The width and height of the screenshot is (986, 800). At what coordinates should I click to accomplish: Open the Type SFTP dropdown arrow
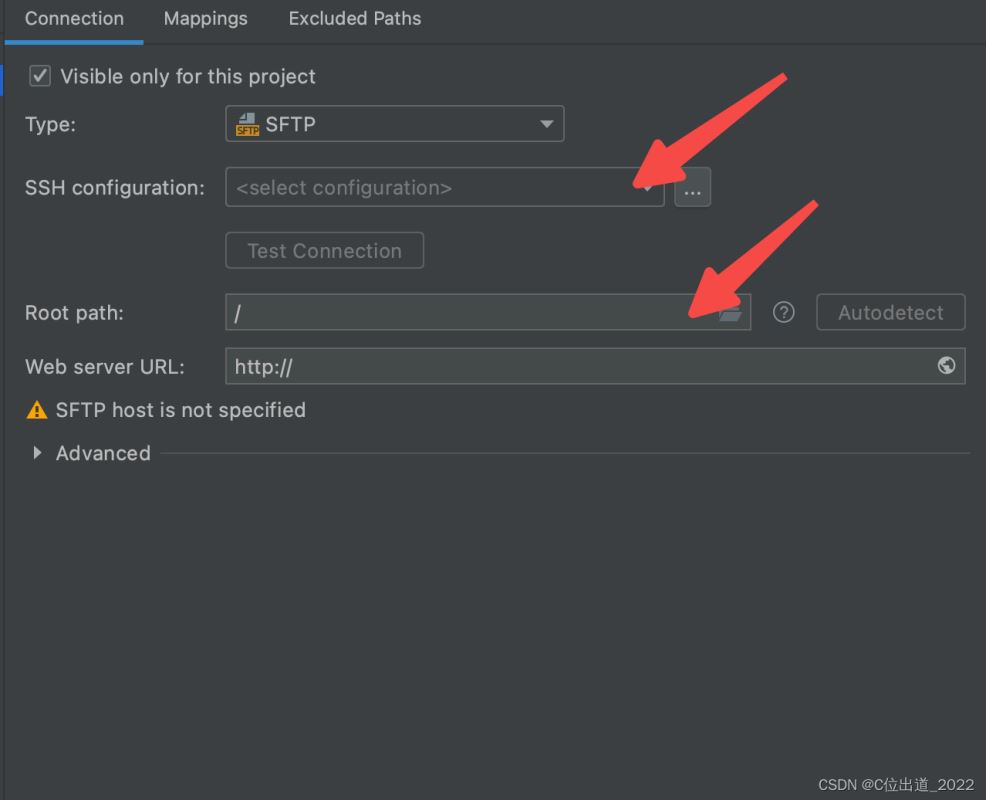pyautogui.click(x=546, y=124)
